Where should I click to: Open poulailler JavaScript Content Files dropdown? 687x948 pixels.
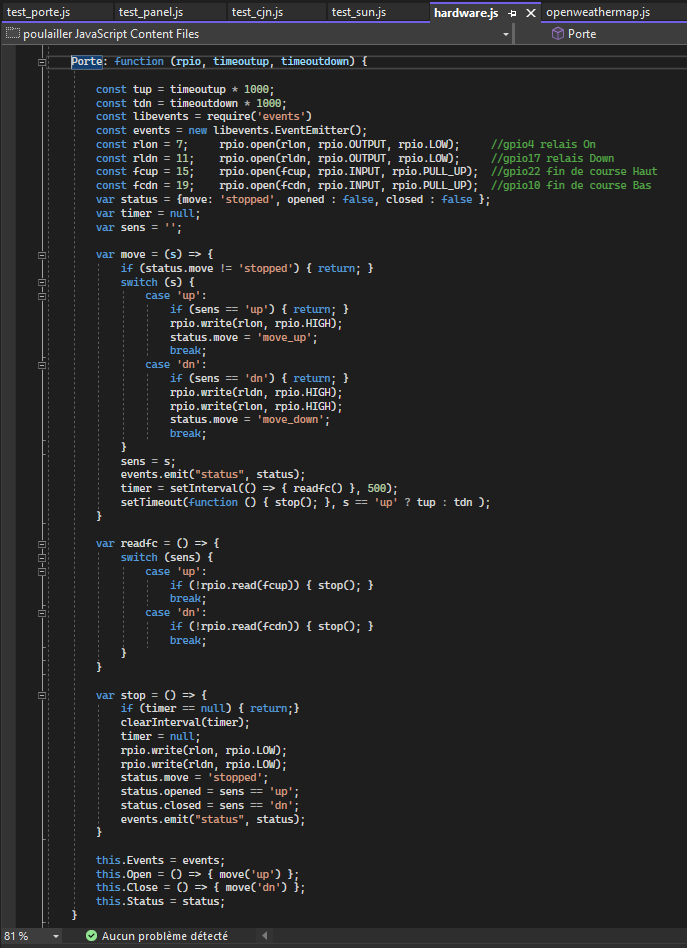pos(505,34)
